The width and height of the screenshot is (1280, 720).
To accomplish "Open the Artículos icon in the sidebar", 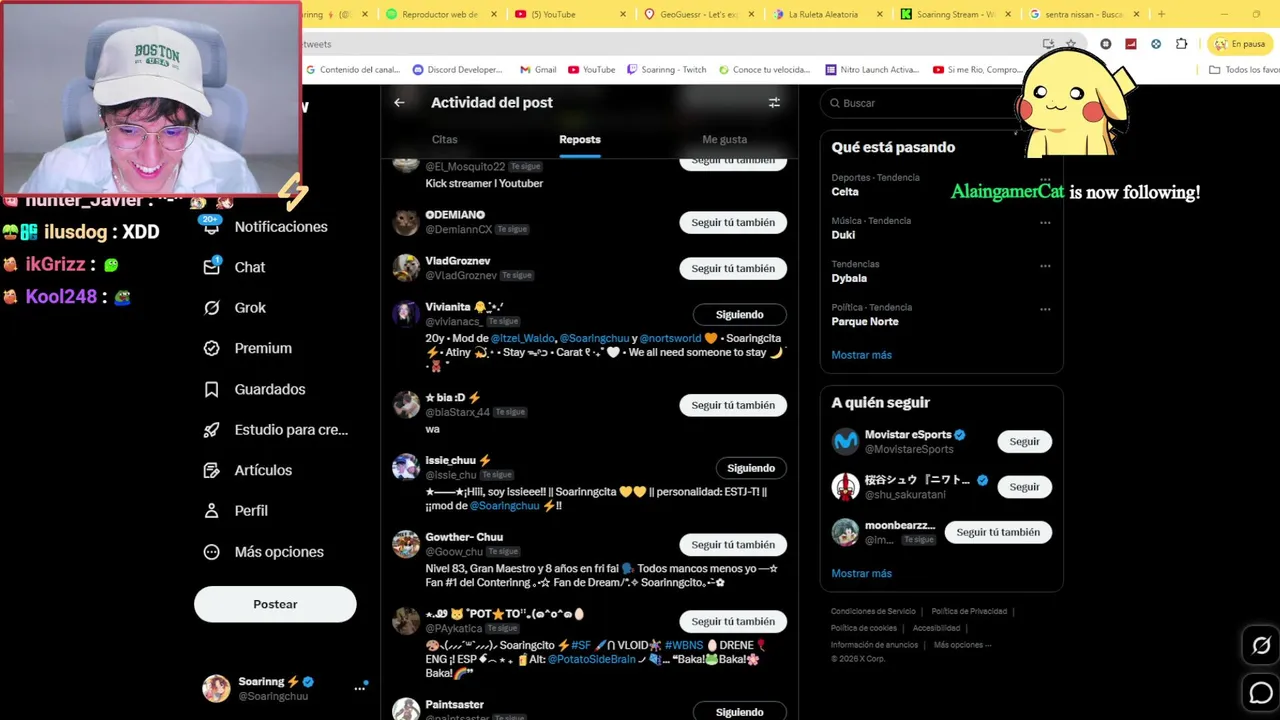I will 211,470.
